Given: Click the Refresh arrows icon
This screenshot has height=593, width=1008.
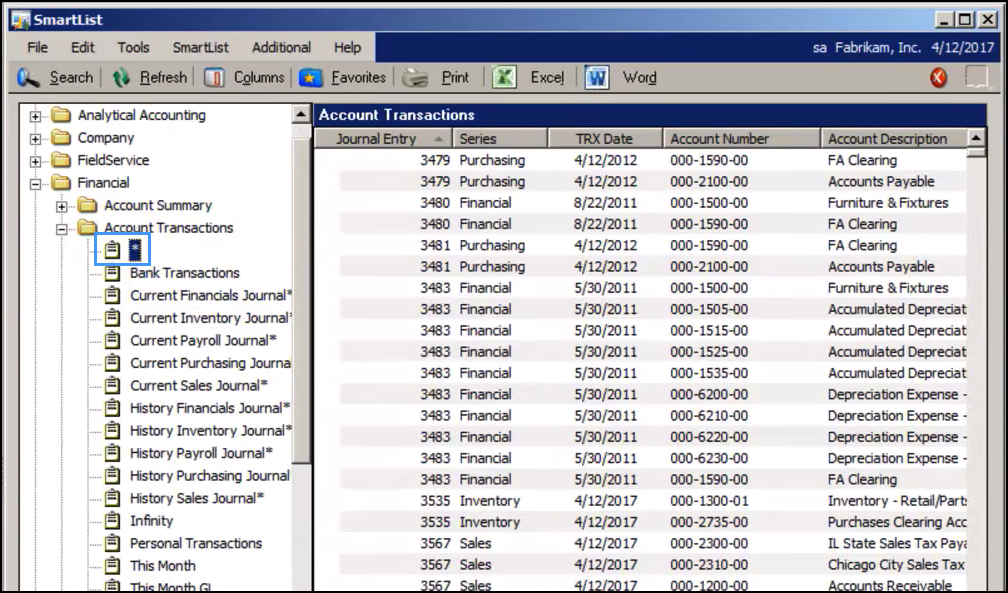Looking at the screenshot, I should pos(121,78).
